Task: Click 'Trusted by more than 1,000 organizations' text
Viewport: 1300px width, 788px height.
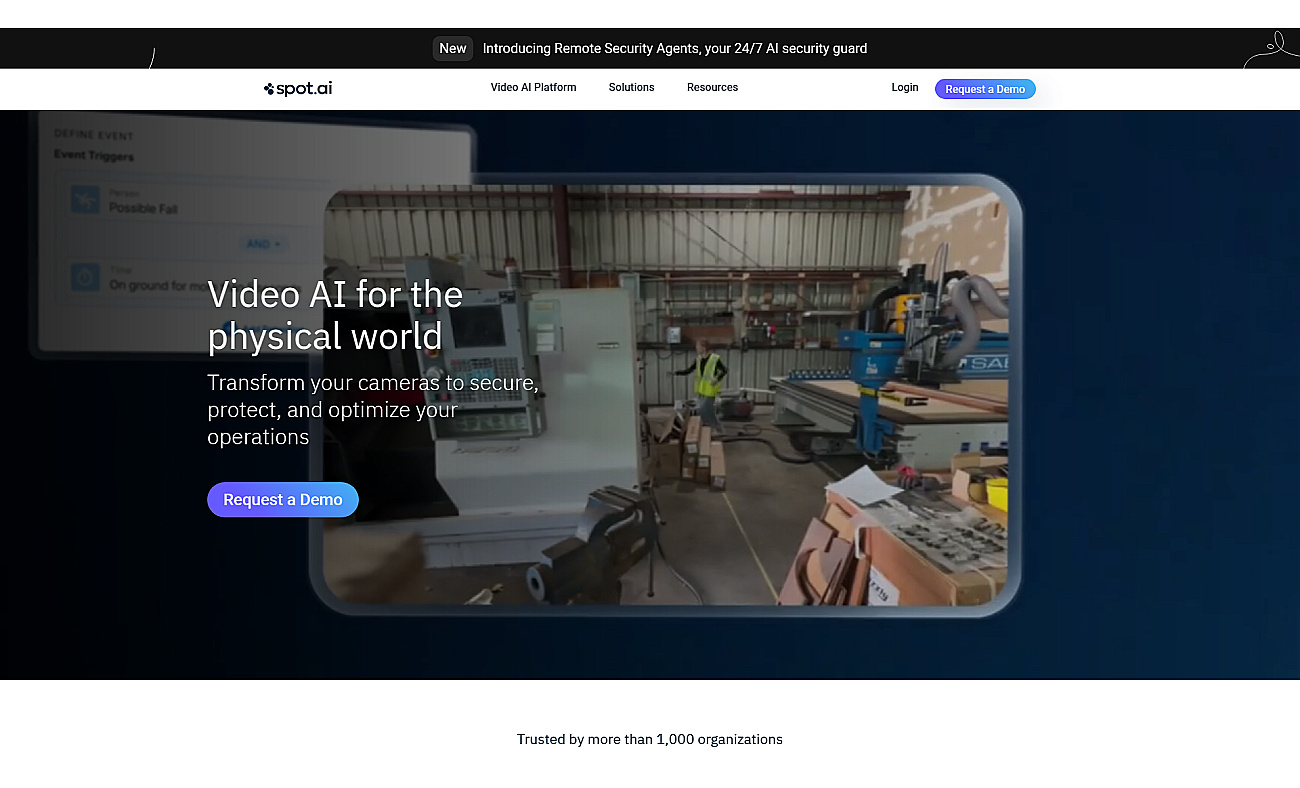Action: (x=650, y=739)
